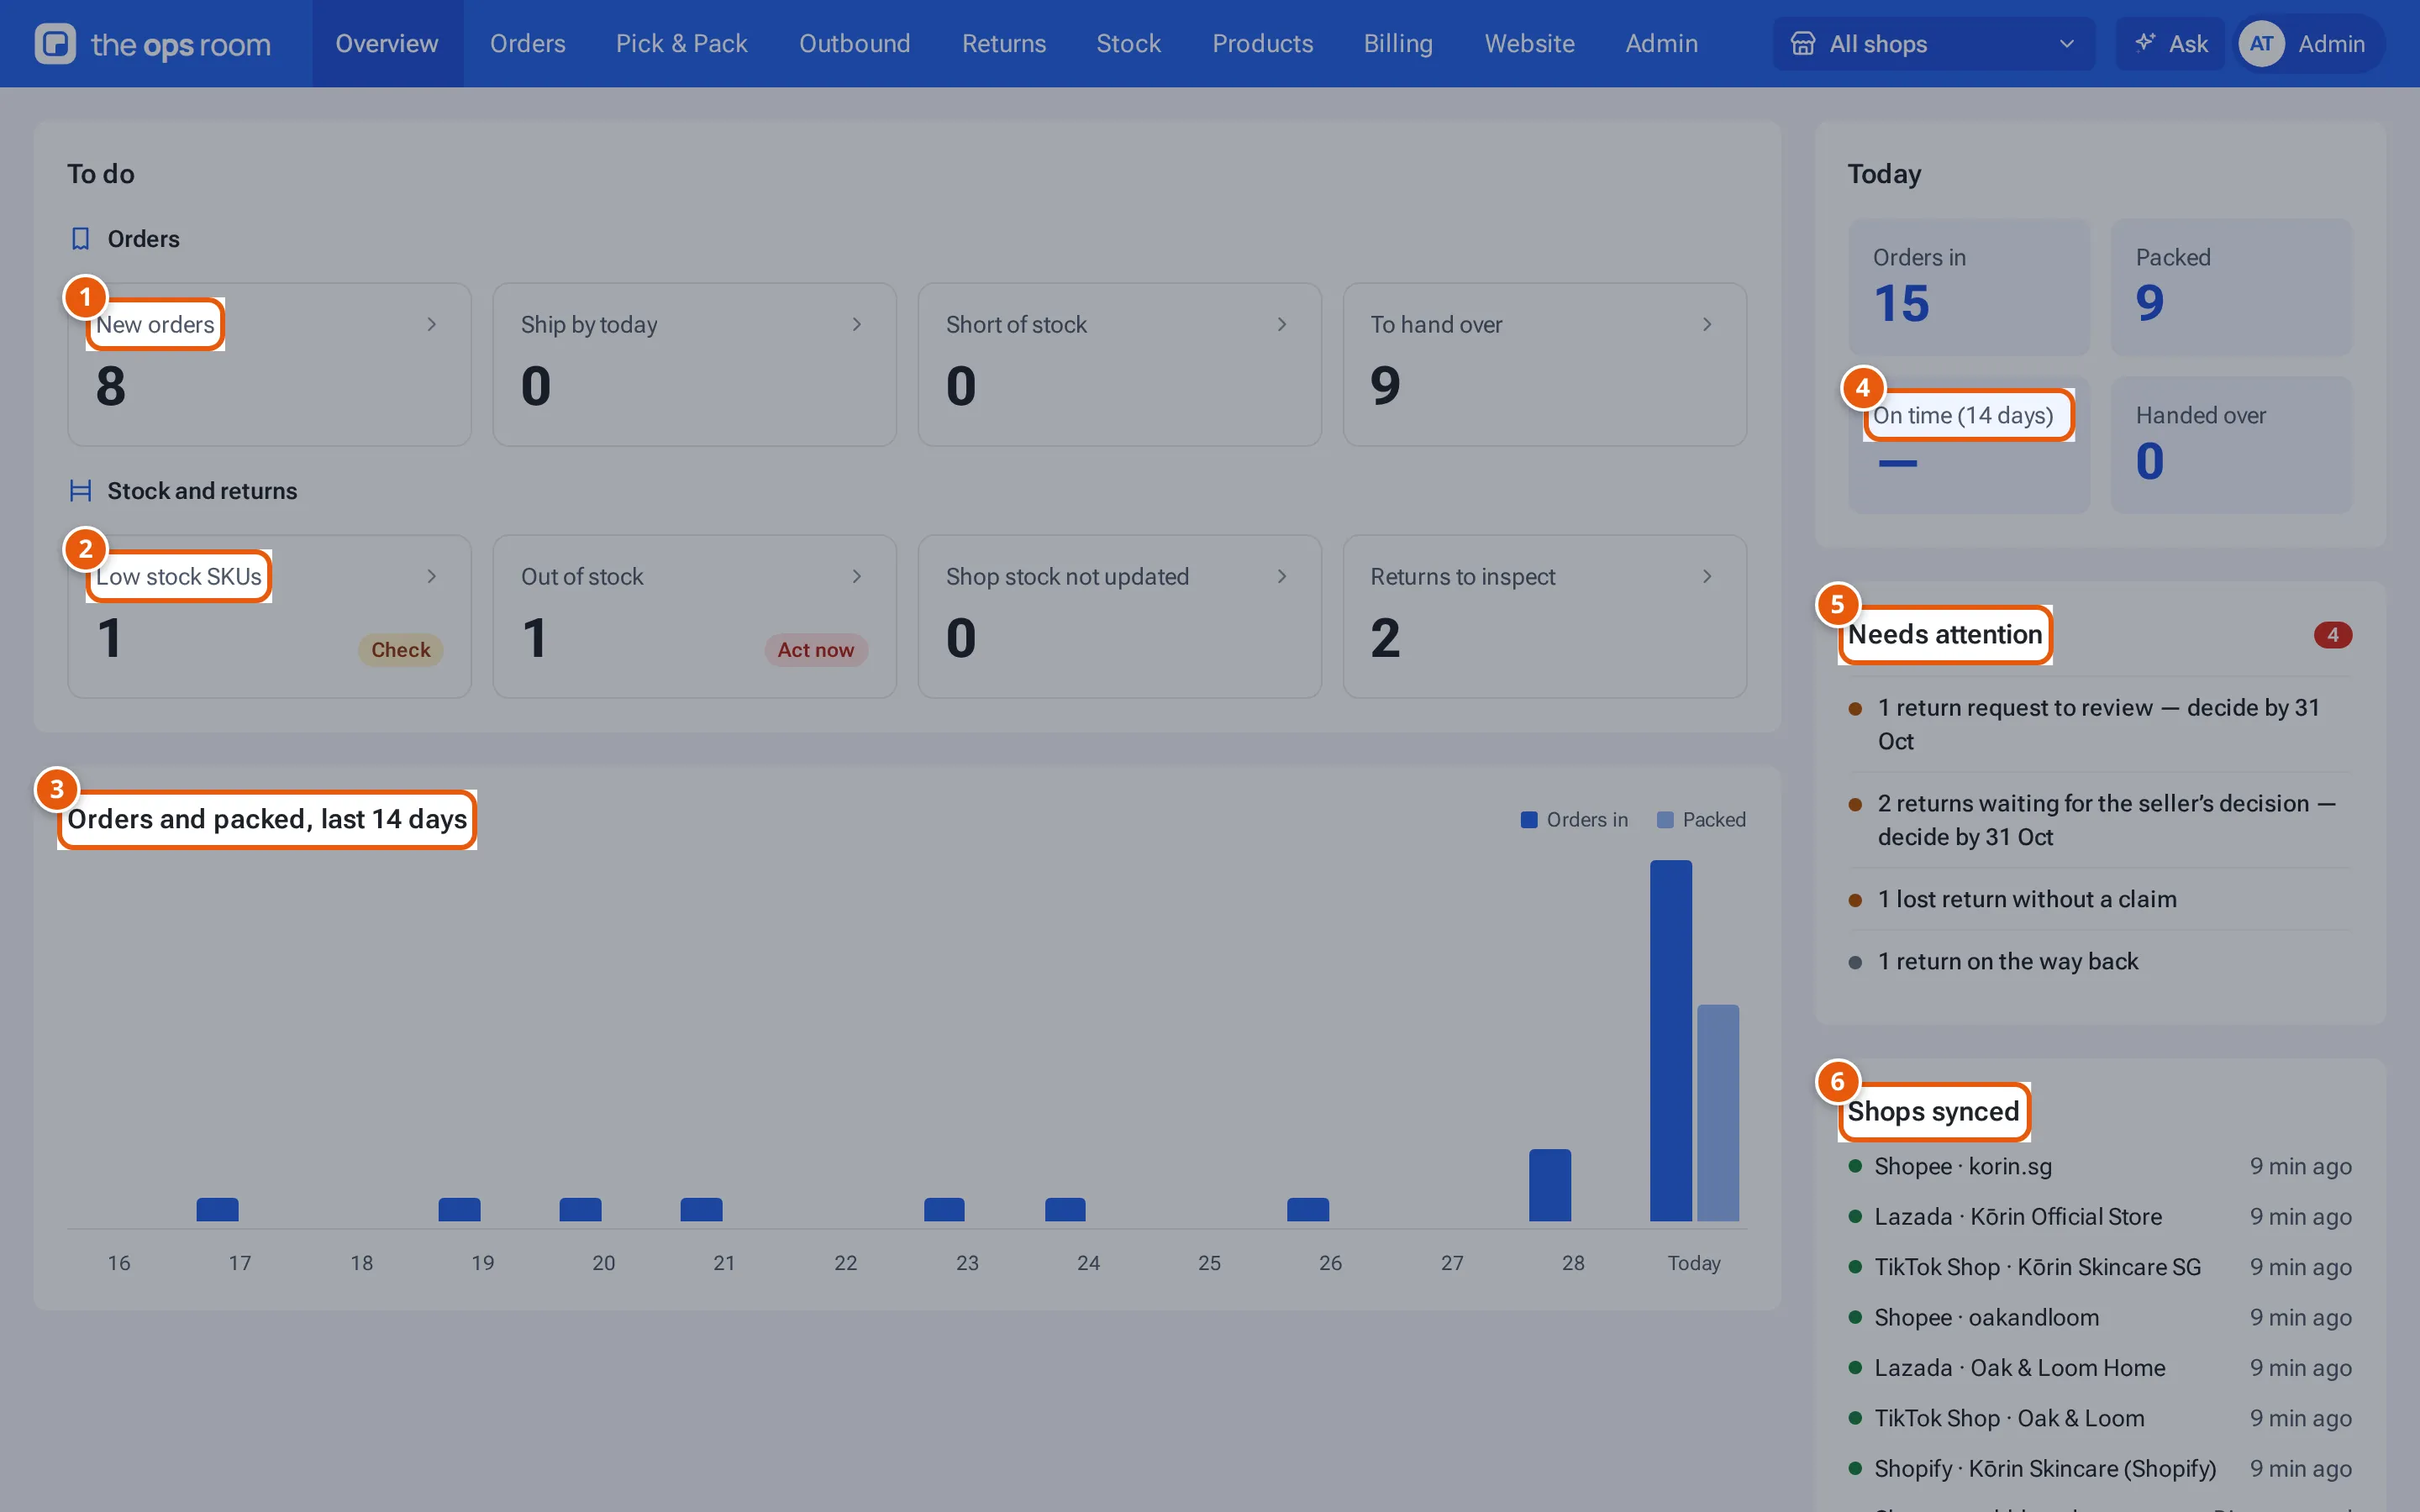This screenshot has width=2420, height=1512.
Task: Click TikTok Shop · Oak & Loom row
Action: [x=2100, y=1418]
